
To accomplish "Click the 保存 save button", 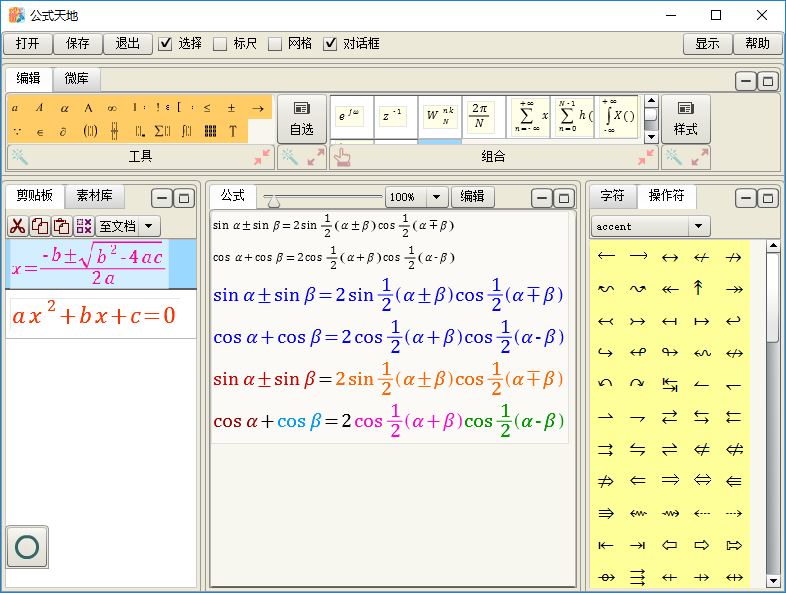I will tap(78, 44).
